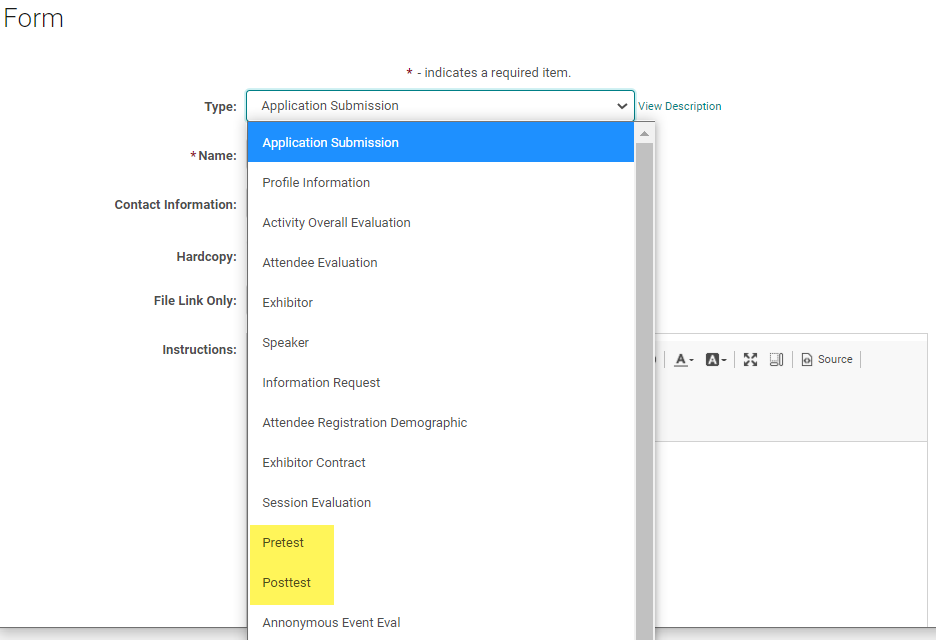Select Attendee Evaluation form type

(x=320, y=263)
